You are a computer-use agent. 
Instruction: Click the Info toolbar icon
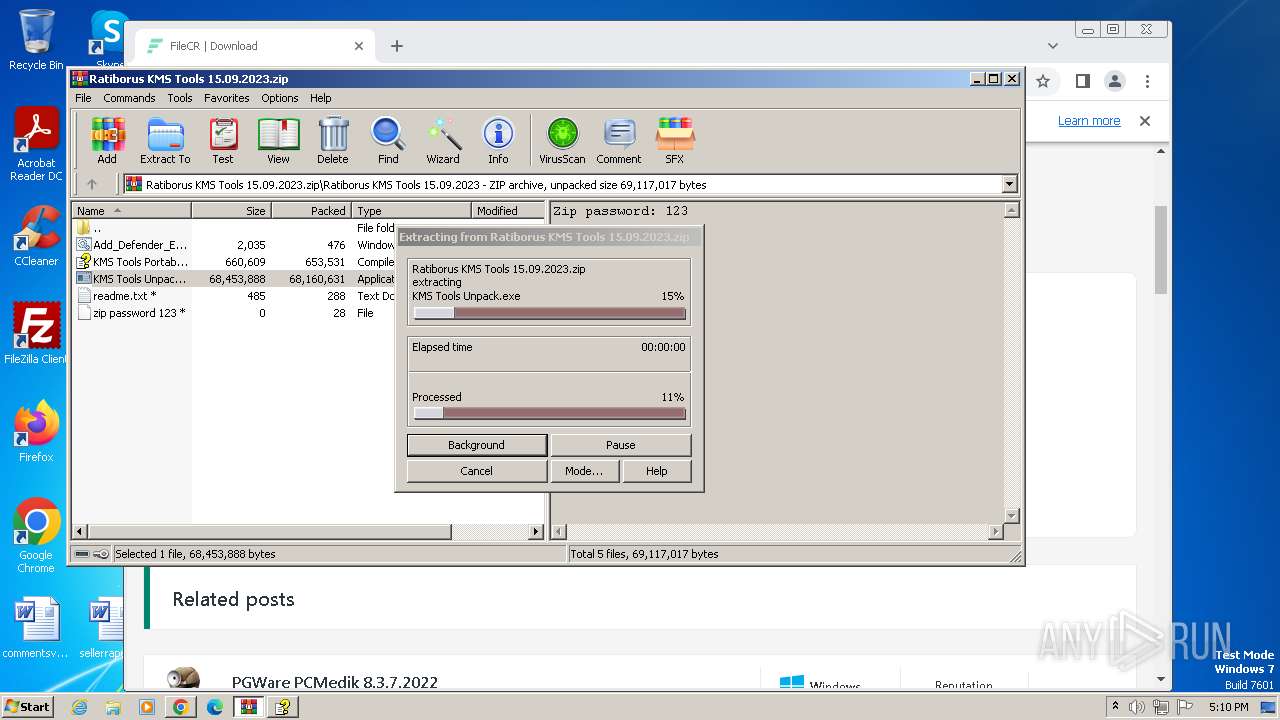(x=498, y=140)
